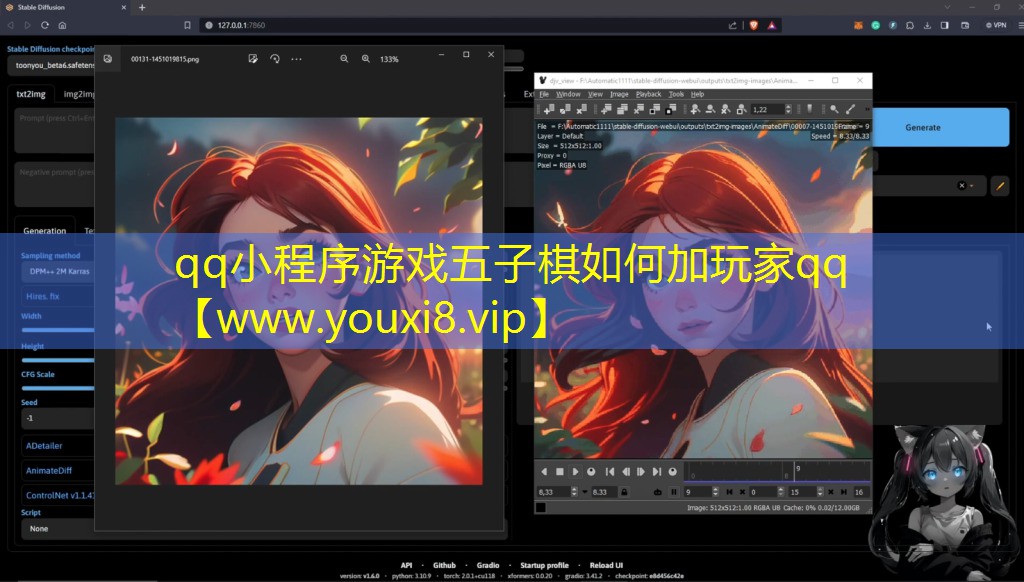Click Zoom Out magnifier in djv_view toolbar
This screenshot has width=1024, height=582.
[x=711, y=109]
